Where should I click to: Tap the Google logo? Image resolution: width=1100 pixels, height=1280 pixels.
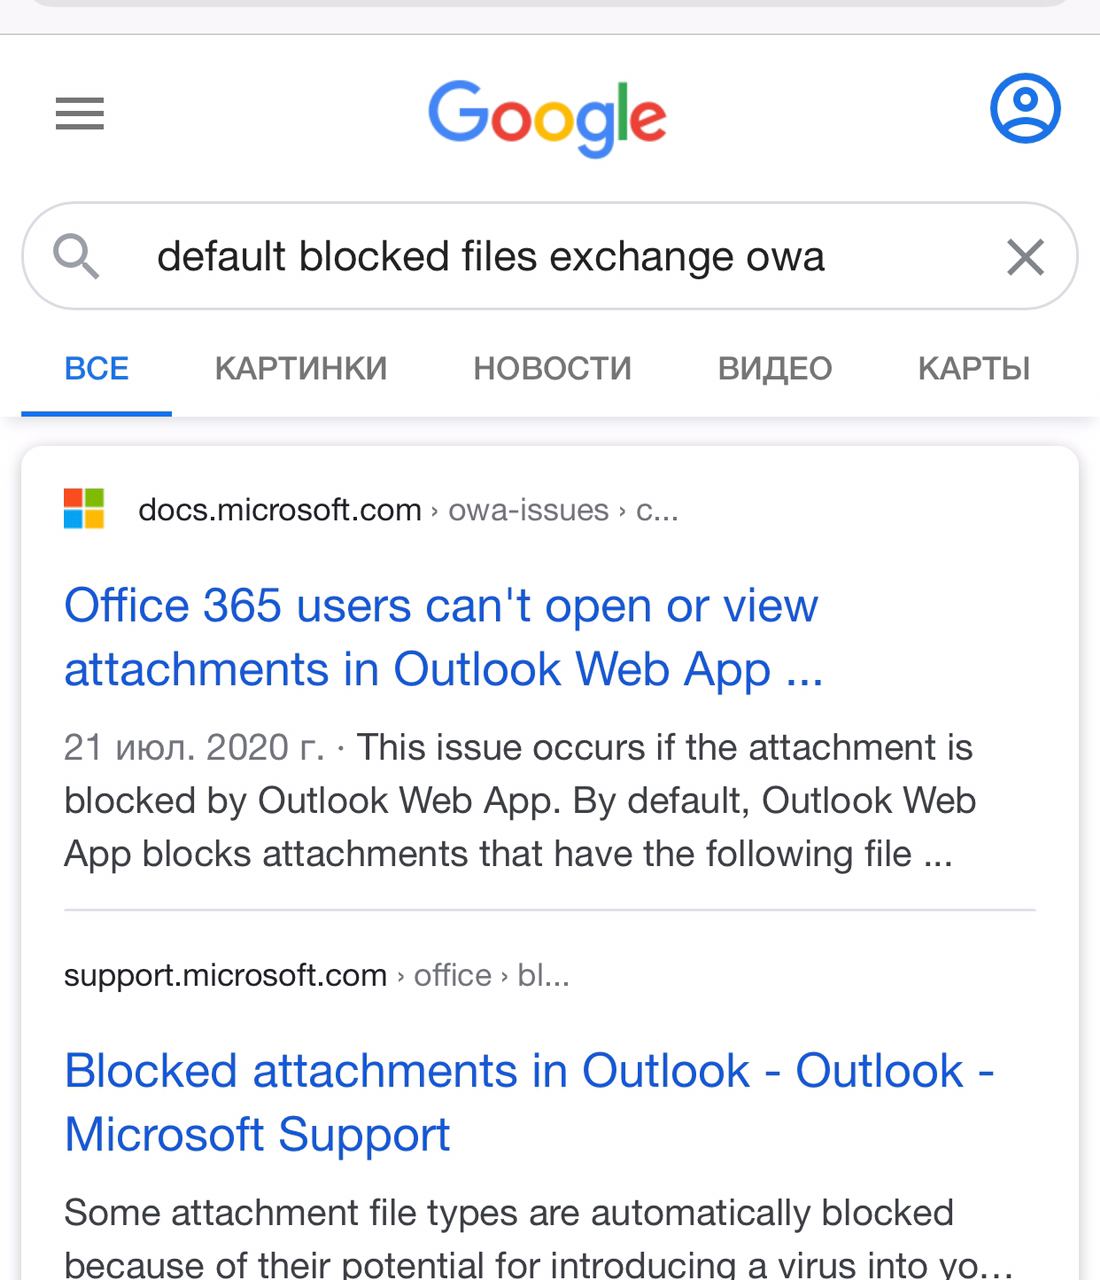pos(547,118)
